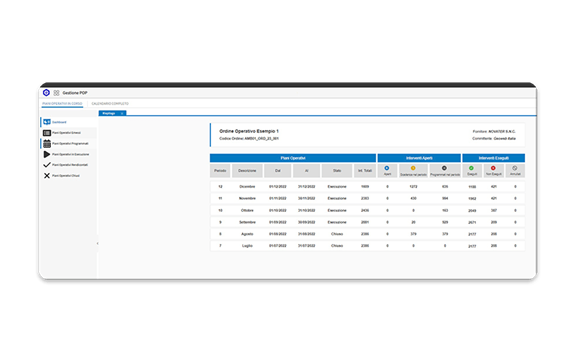Switch to Calendario Completo tab
Image resolution: width=576 pixels, height=362 pixels.
[x=110, y=104]
